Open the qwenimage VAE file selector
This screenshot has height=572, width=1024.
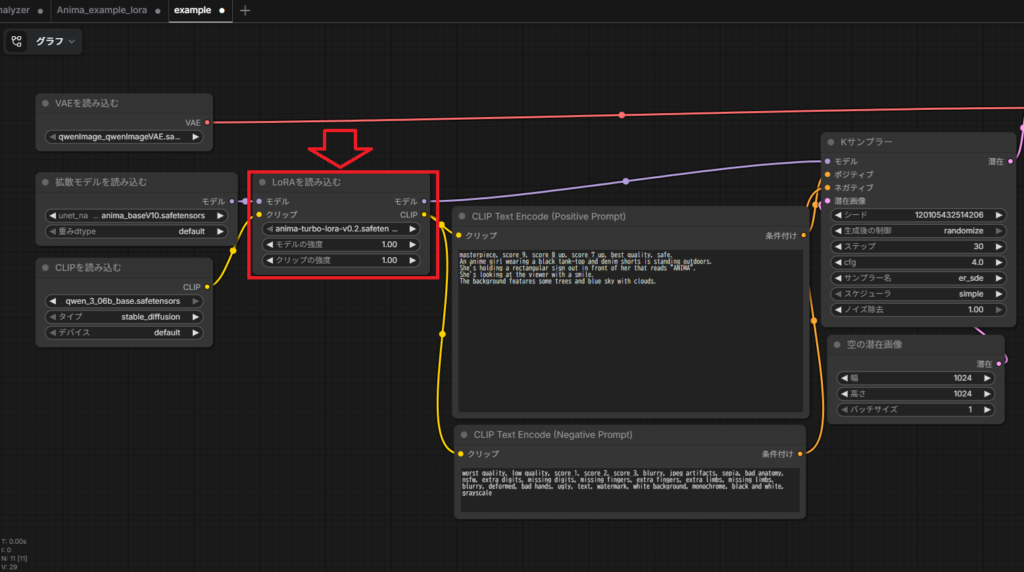tap(124, 137)
